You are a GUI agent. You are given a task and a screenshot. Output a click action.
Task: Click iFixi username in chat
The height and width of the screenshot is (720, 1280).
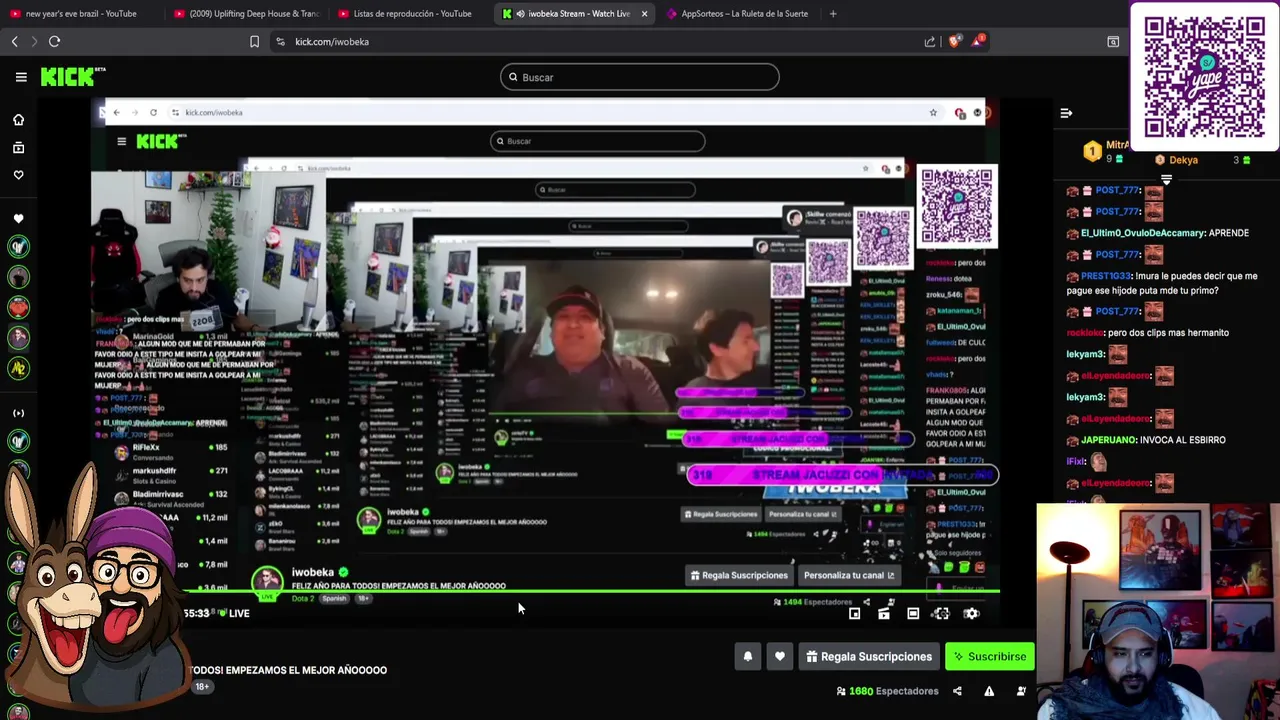[x=1076, y=462]
